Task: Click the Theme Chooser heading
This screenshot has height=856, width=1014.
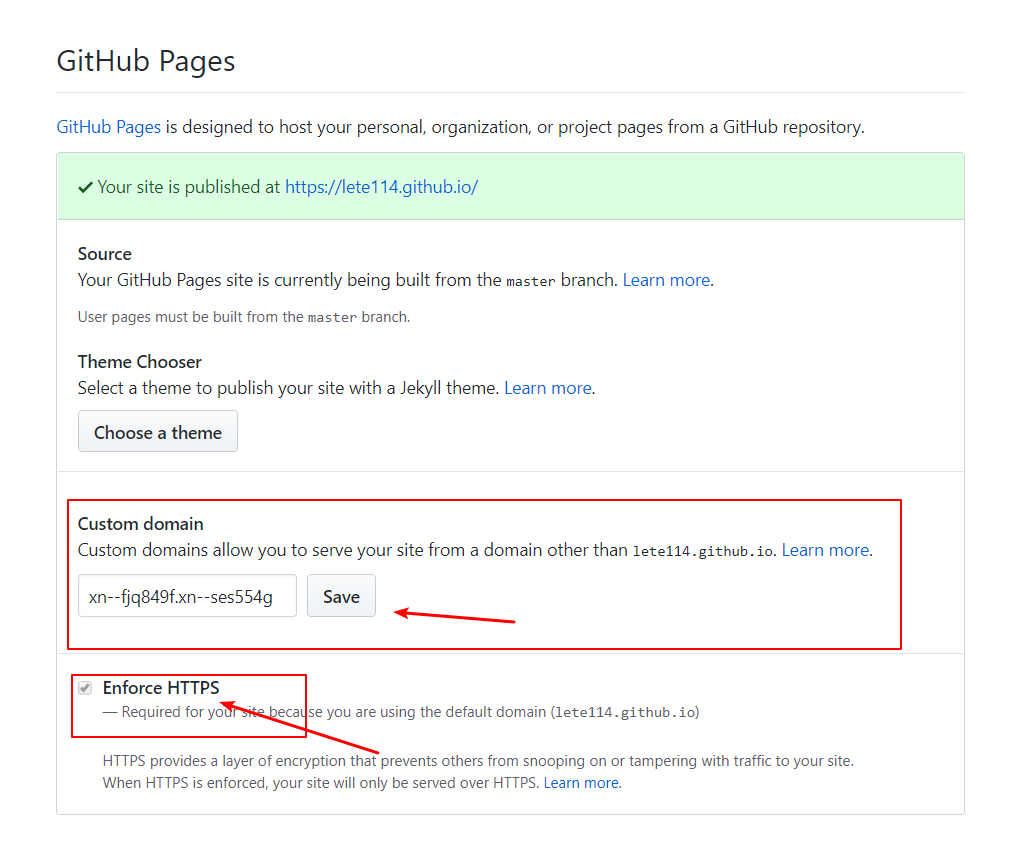Action: click(x=140, y=361)
